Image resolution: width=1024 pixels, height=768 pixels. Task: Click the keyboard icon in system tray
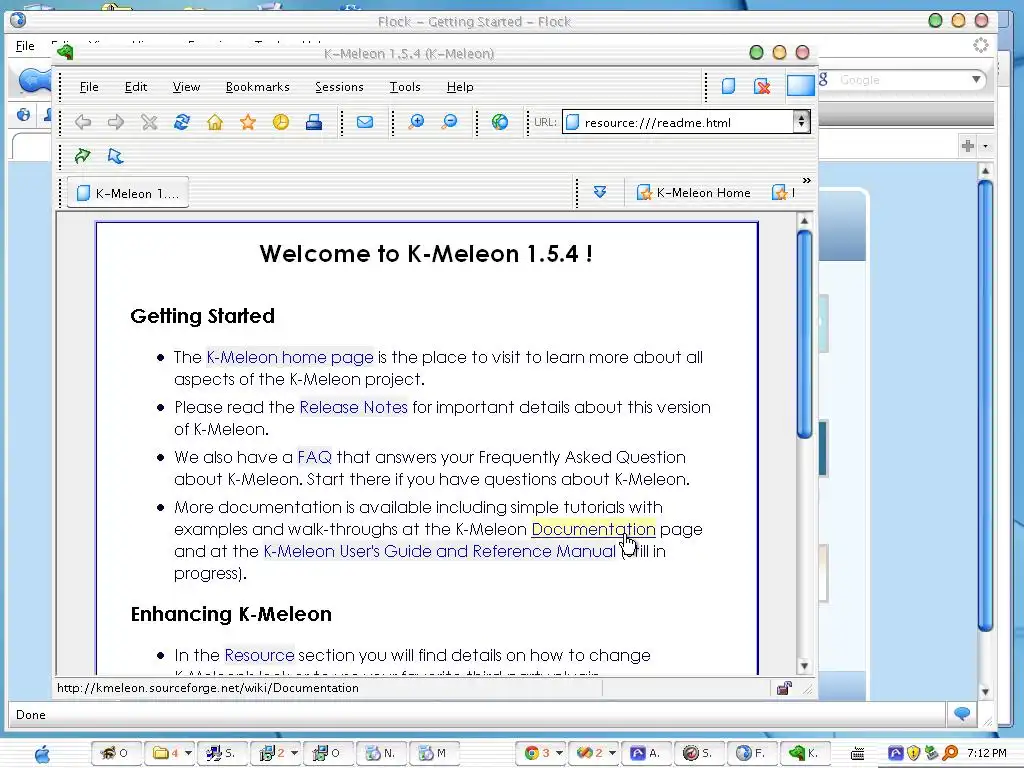coord(857,754)
